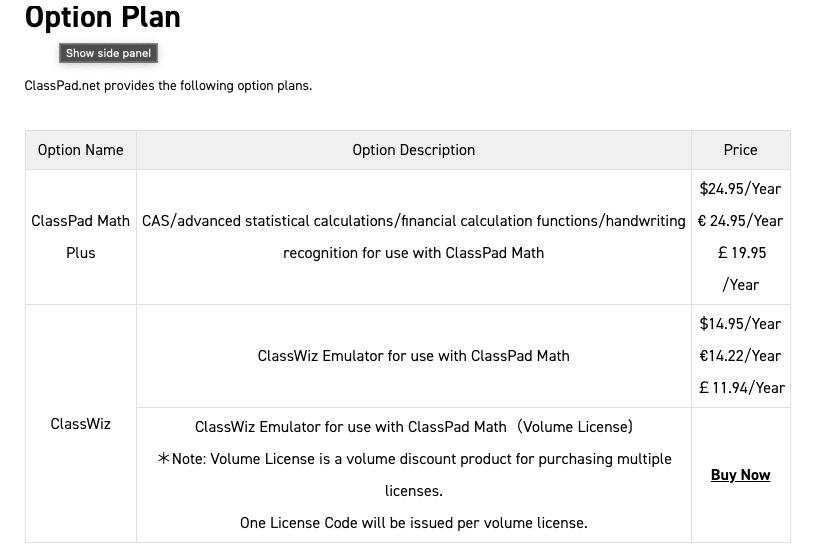Select the Option Name column header
The image size is (822, 555).
point(81,150)
